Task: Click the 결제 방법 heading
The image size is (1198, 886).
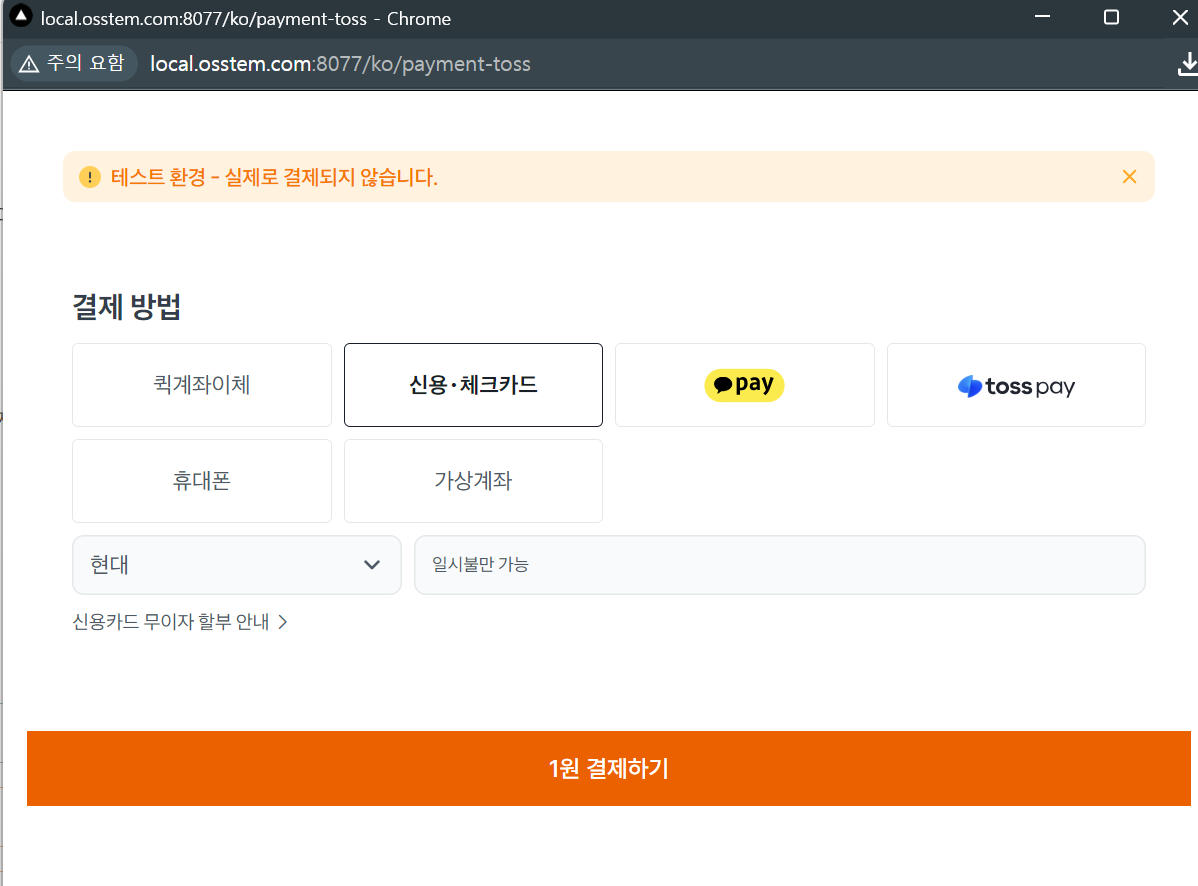Action: [127, 307]
